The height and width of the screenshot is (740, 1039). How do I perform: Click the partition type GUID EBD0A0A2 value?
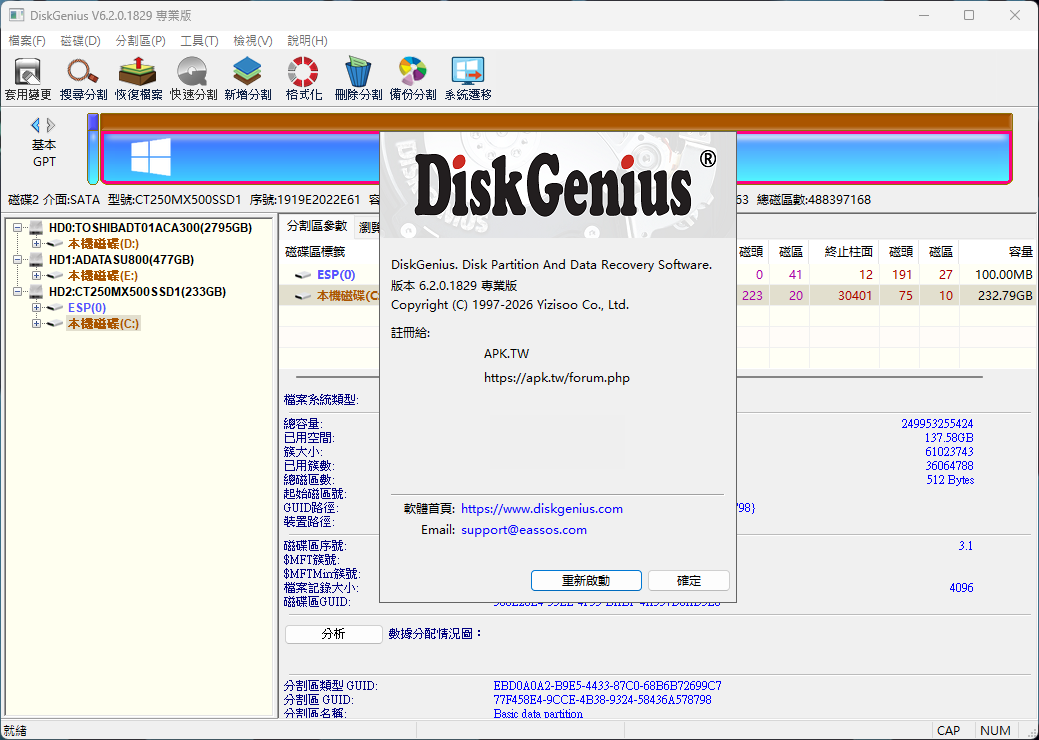pos(608,686)
